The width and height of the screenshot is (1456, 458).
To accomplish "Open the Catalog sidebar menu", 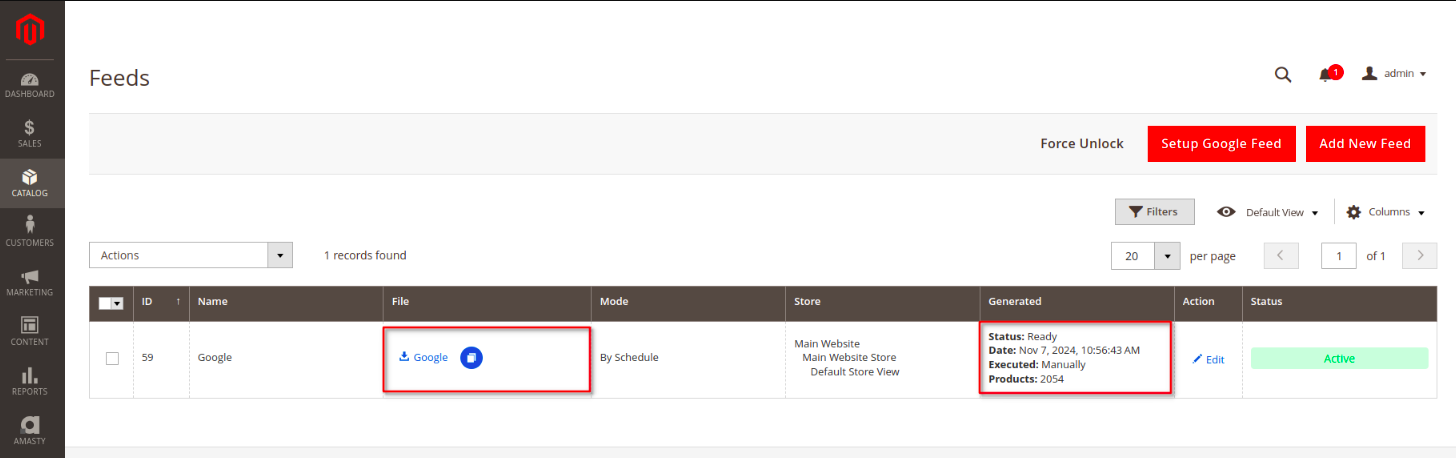I will [30, 183].
